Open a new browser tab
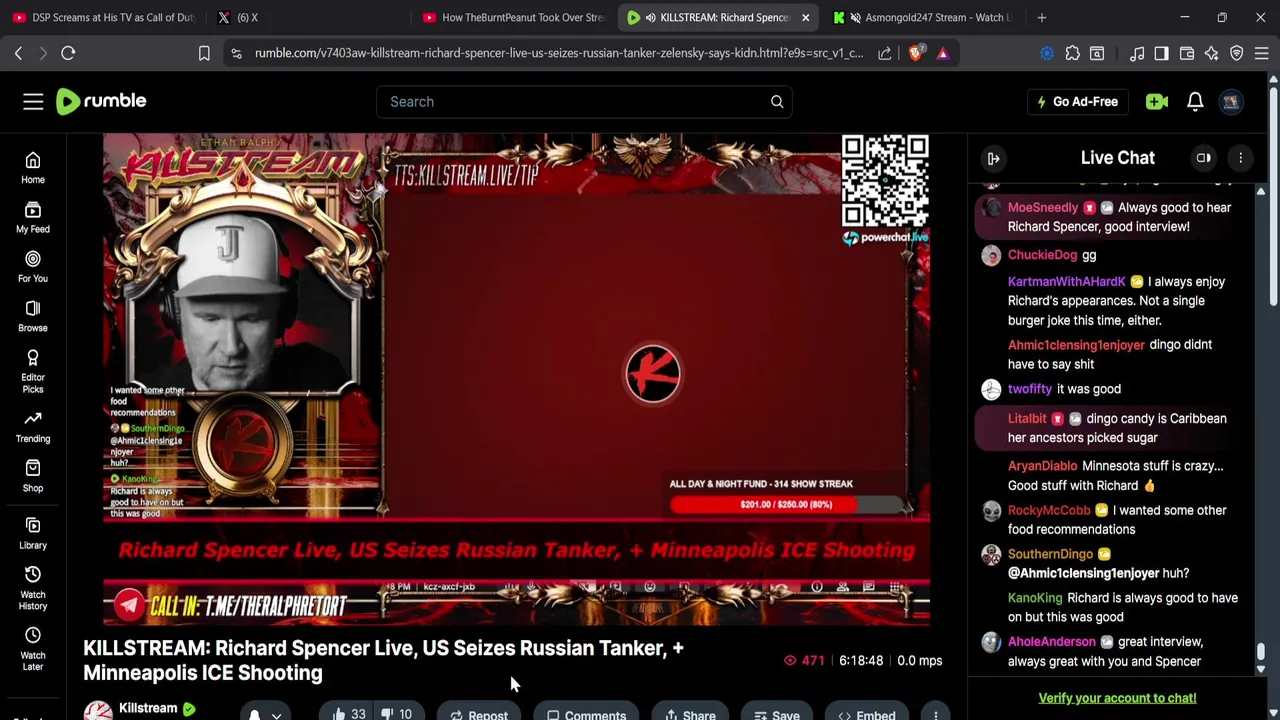The width and height of the screenshot is (1280, 720). (x=1042, y=17)
